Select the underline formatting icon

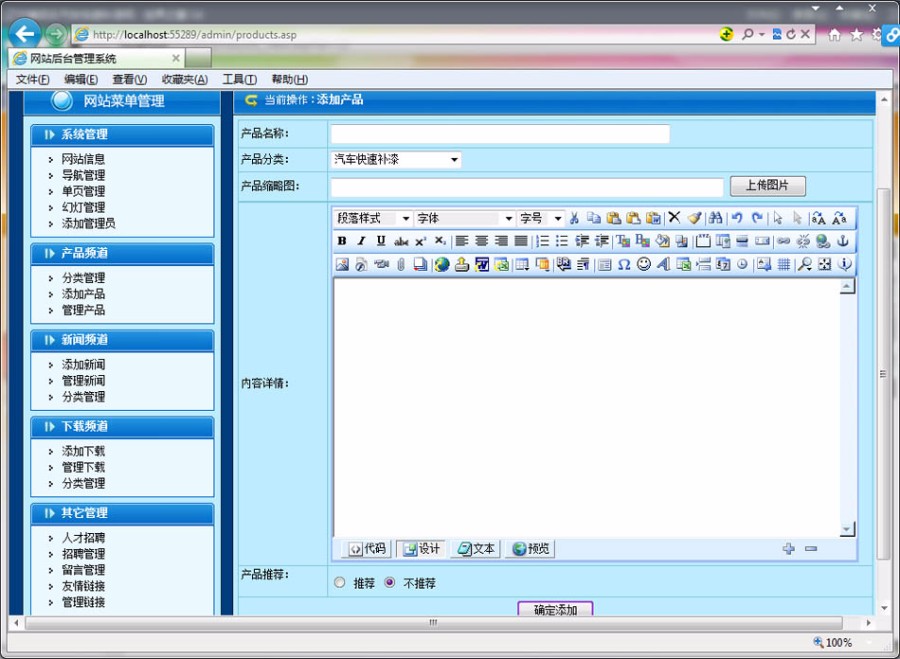[381, 241]
